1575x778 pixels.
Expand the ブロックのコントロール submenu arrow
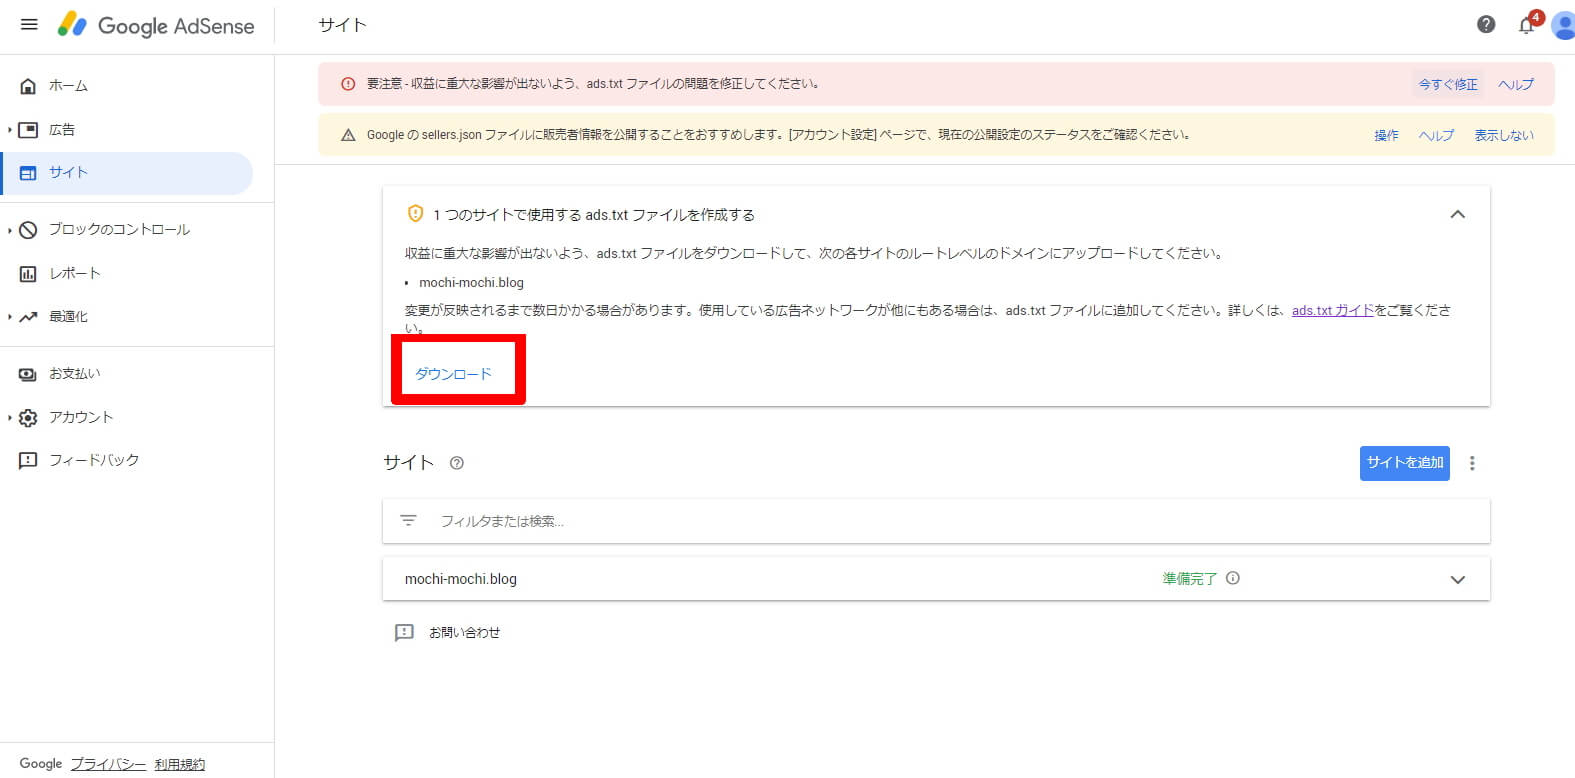click(x=9, y=230)
